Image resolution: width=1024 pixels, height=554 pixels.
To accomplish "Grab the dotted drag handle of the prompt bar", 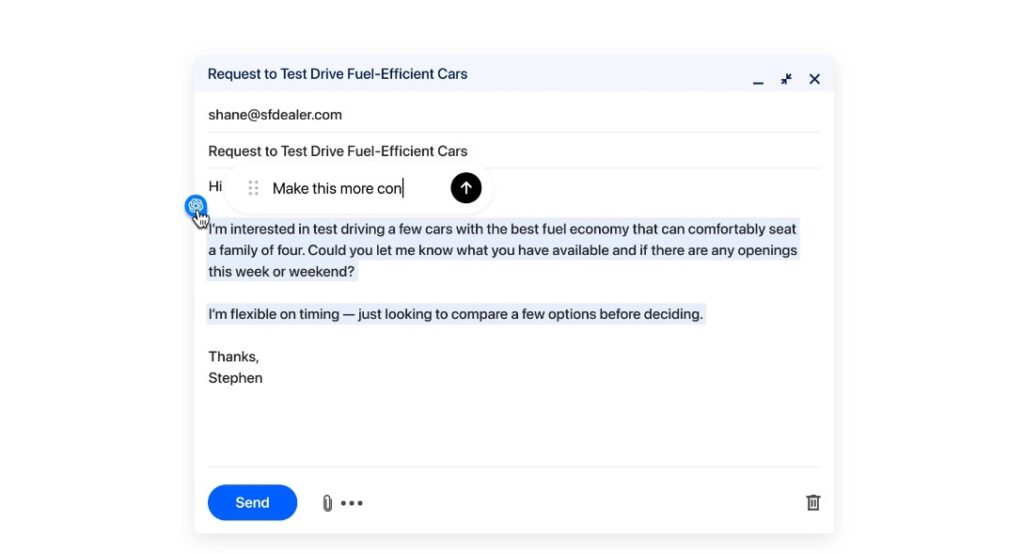I will [253, 188].
